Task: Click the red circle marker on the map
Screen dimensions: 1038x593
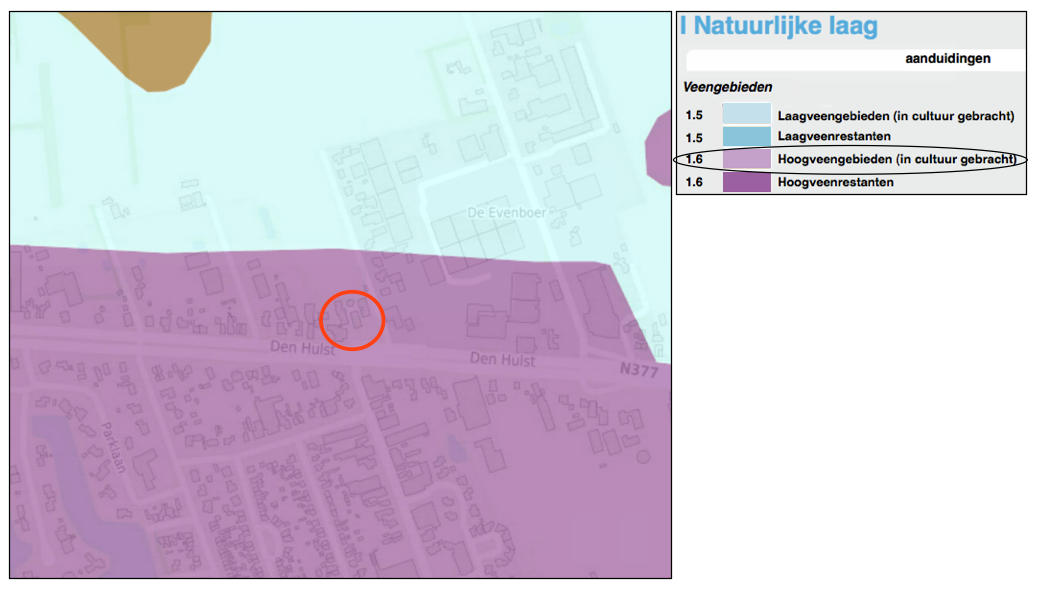Action: (352, 320)
